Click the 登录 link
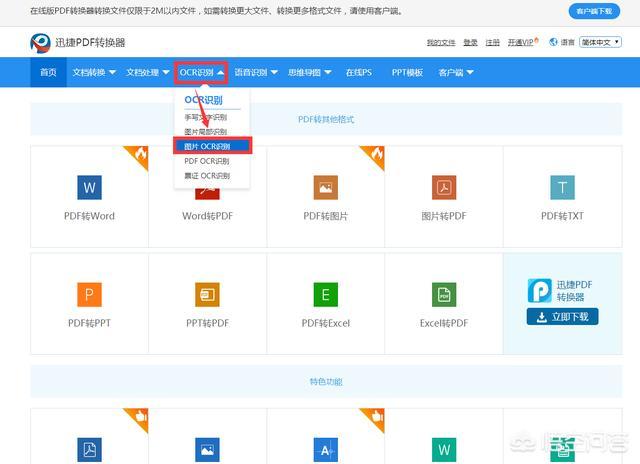 click(470, 42)
